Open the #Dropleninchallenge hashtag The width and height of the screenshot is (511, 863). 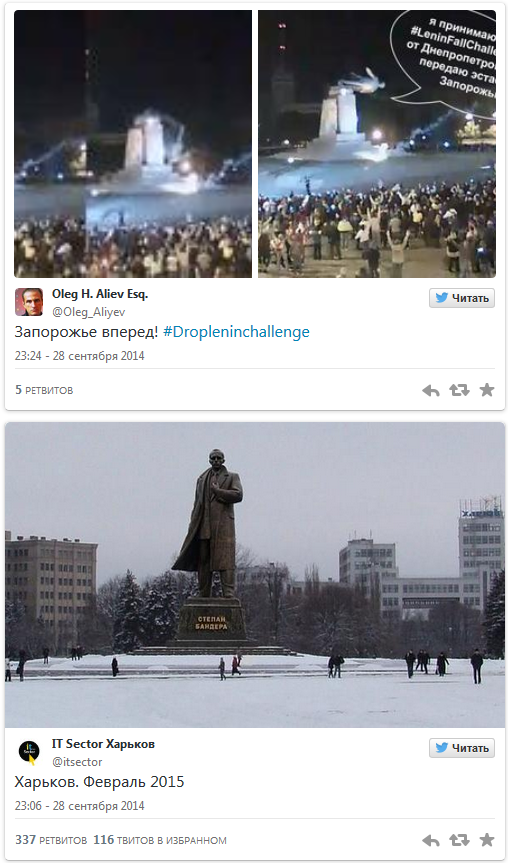coord(236,332)
